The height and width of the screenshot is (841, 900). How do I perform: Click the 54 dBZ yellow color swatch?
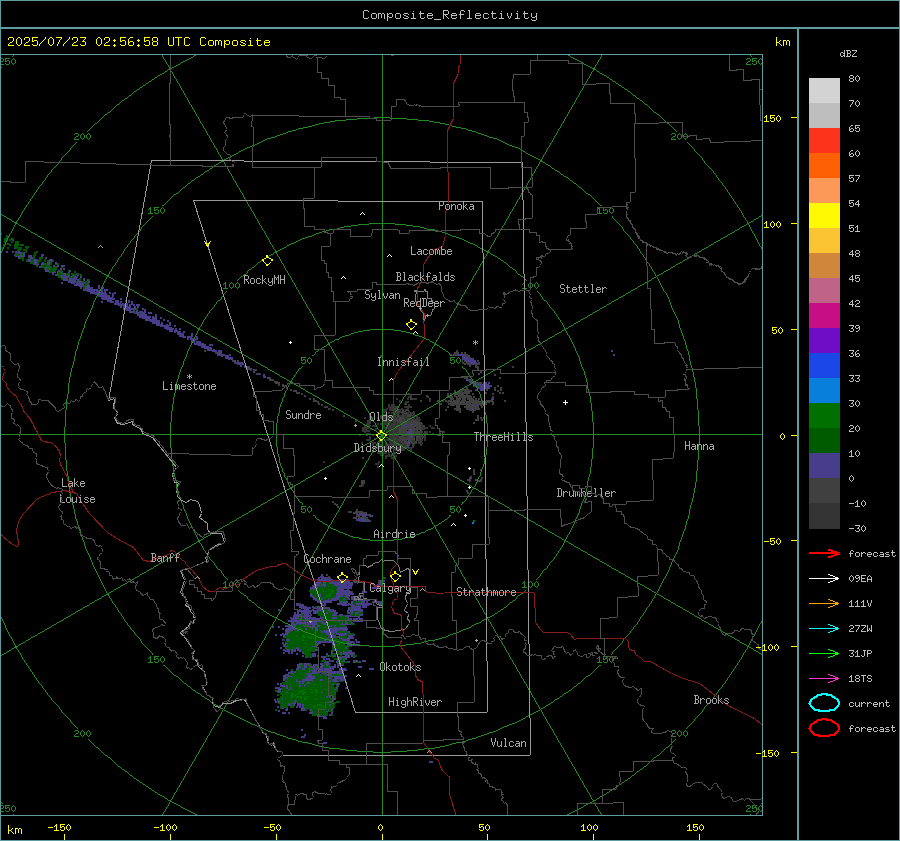[x=824, y=215]
